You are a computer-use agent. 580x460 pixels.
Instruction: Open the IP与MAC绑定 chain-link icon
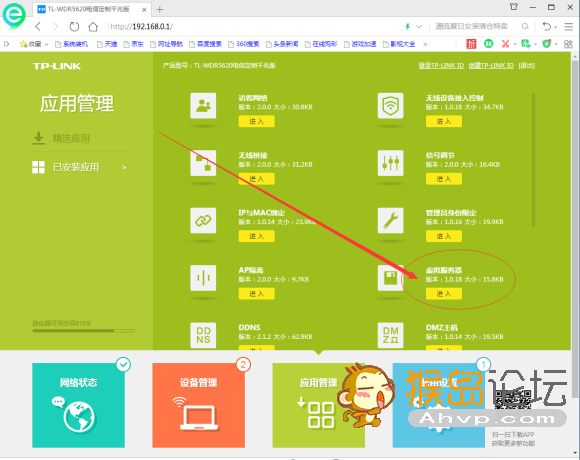pos(203,220)
